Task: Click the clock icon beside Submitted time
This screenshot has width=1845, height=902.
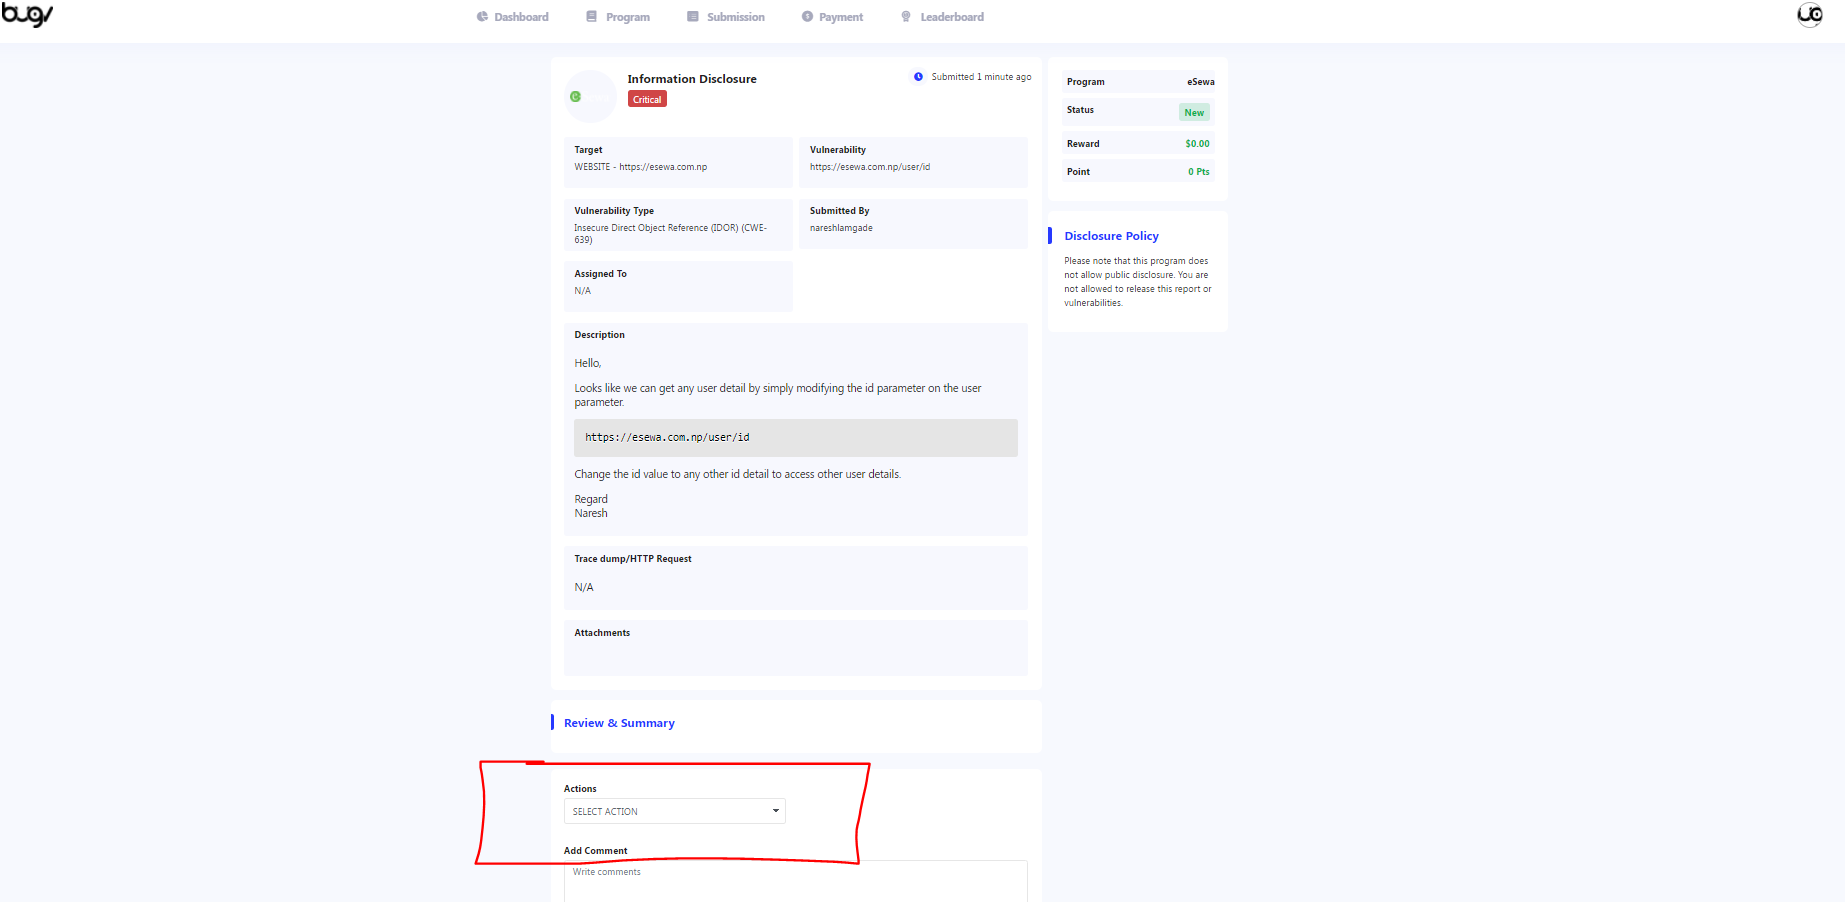Action: coord(918,76)
